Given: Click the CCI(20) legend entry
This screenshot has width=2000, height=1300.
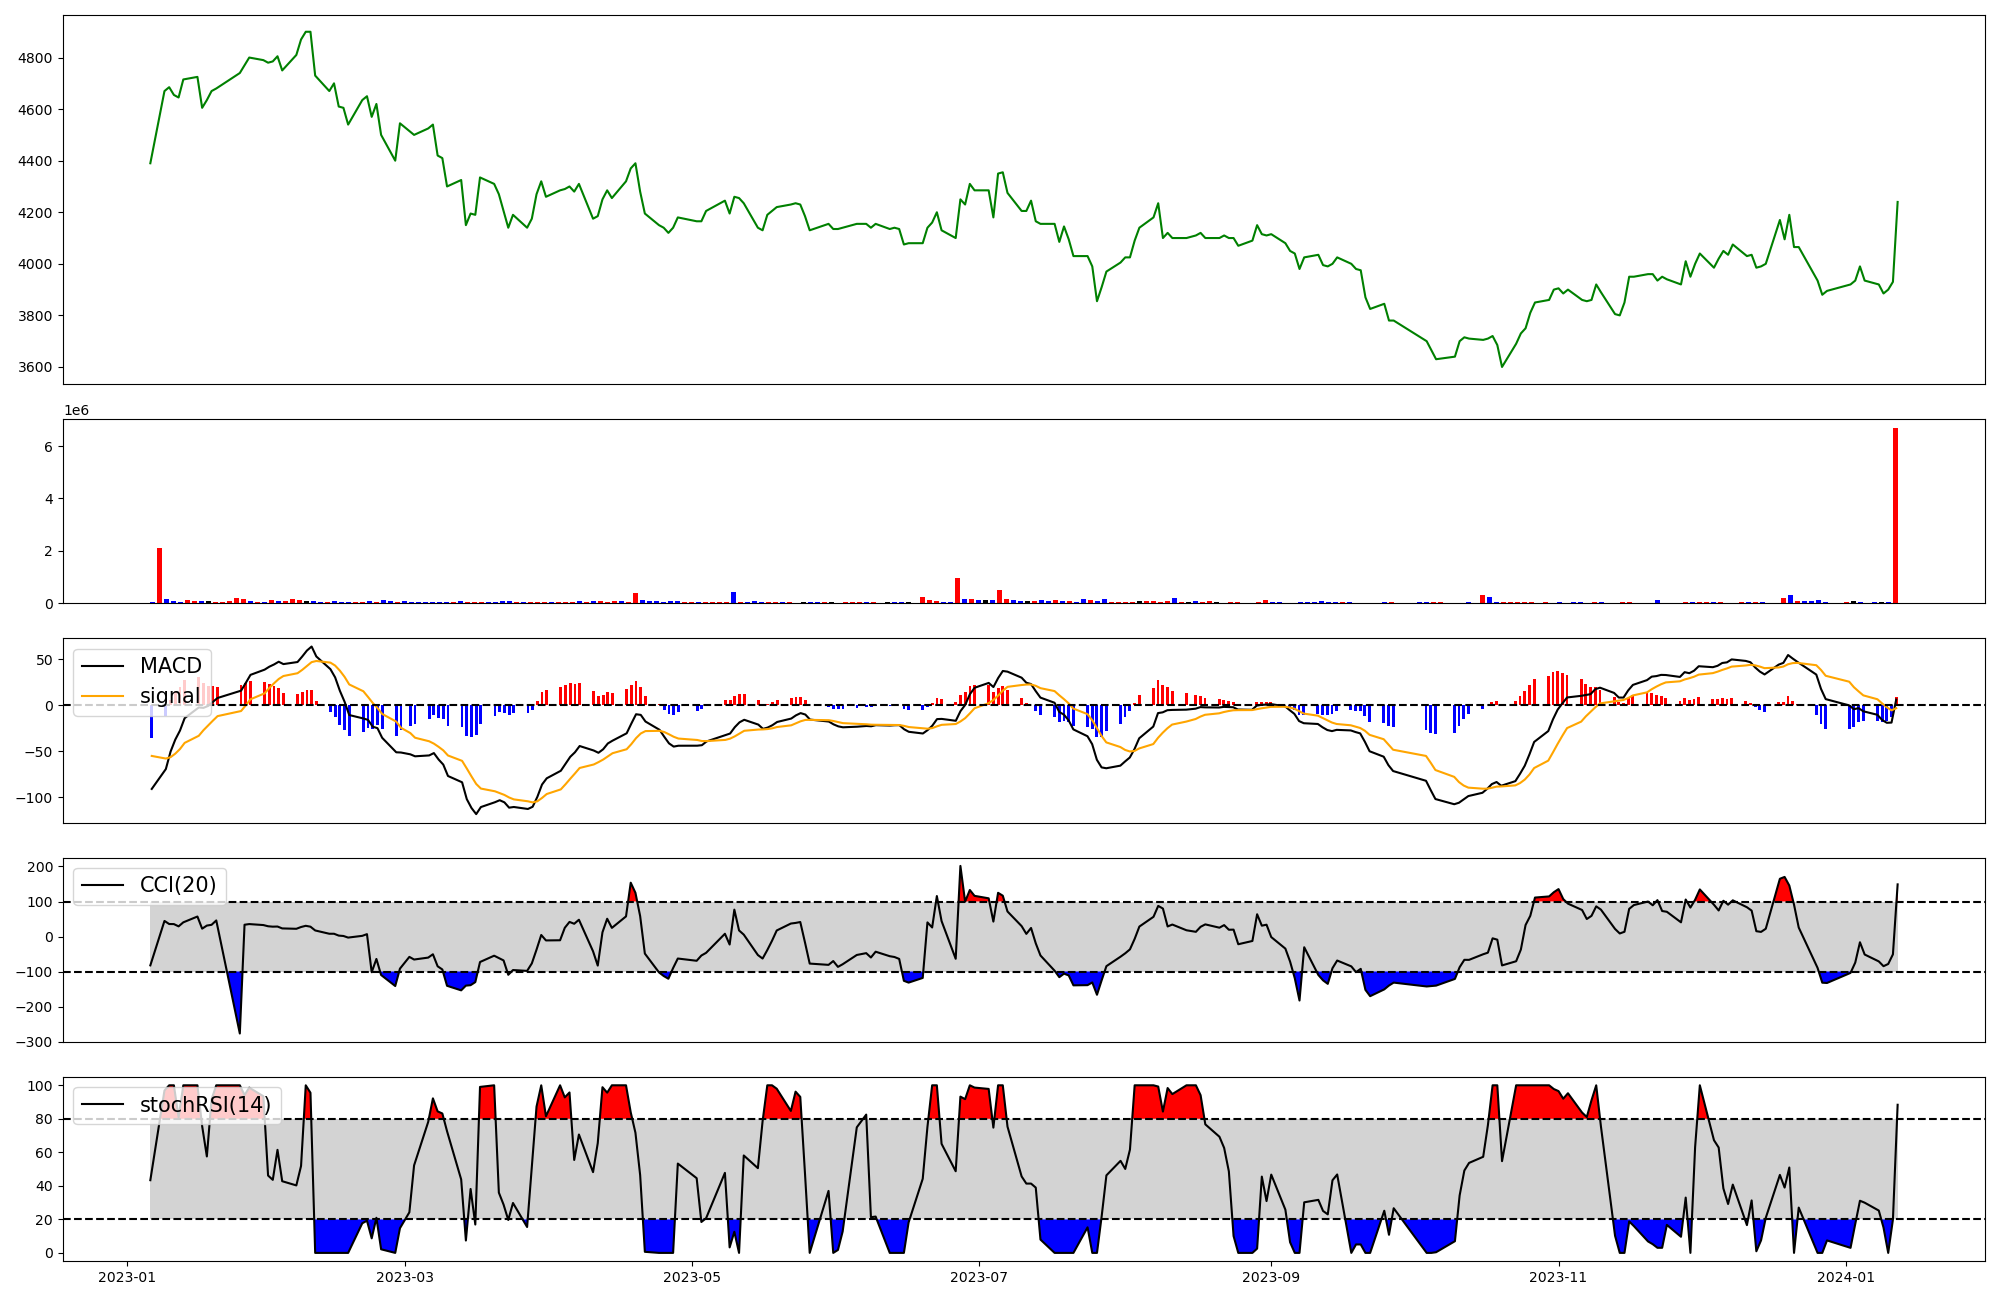Looking at the screenshot, I should tap(177, 885).
